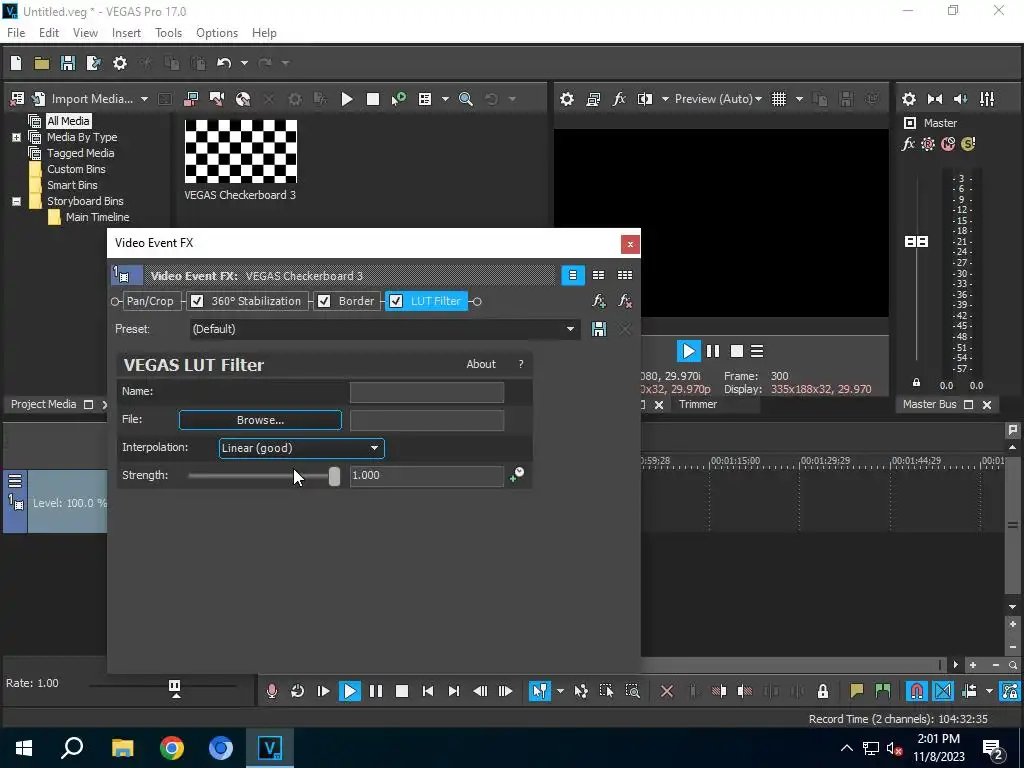Image resolution: width=1024 pixels, height=768 pixels.
Task: Open the Import Media dropdown arrow
Action: 144,99
